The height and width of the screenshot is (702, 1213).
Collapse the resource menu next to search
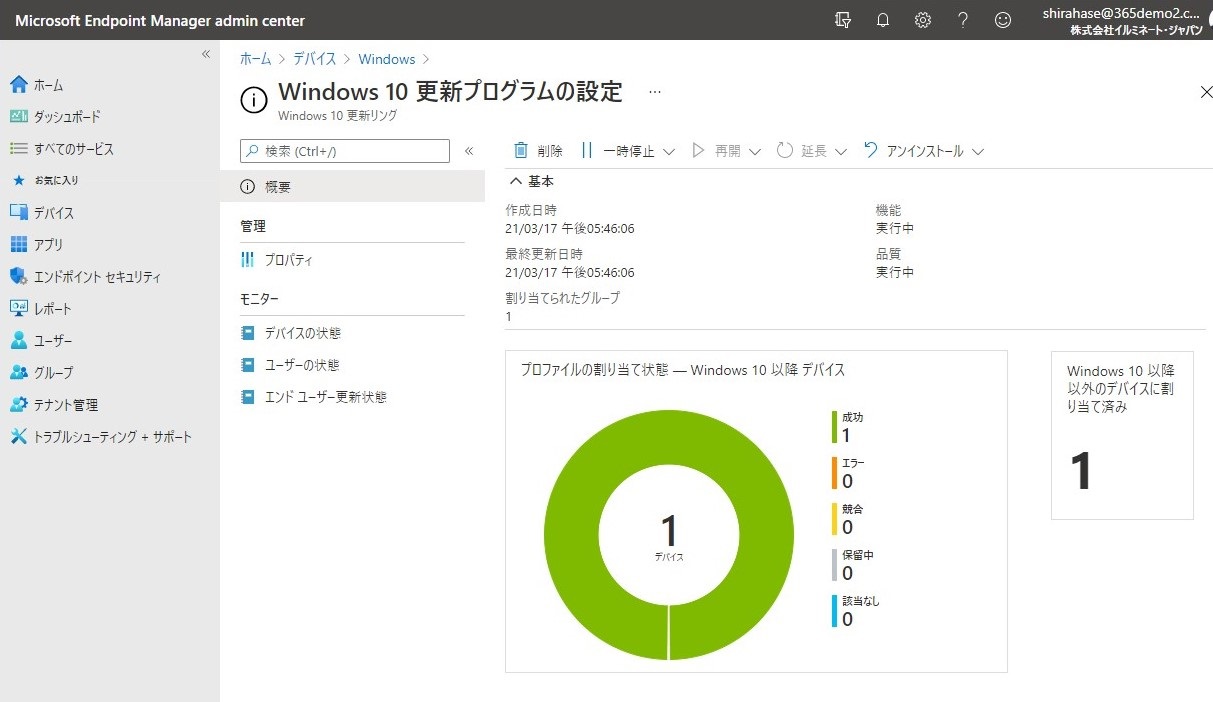coord(469,151)
